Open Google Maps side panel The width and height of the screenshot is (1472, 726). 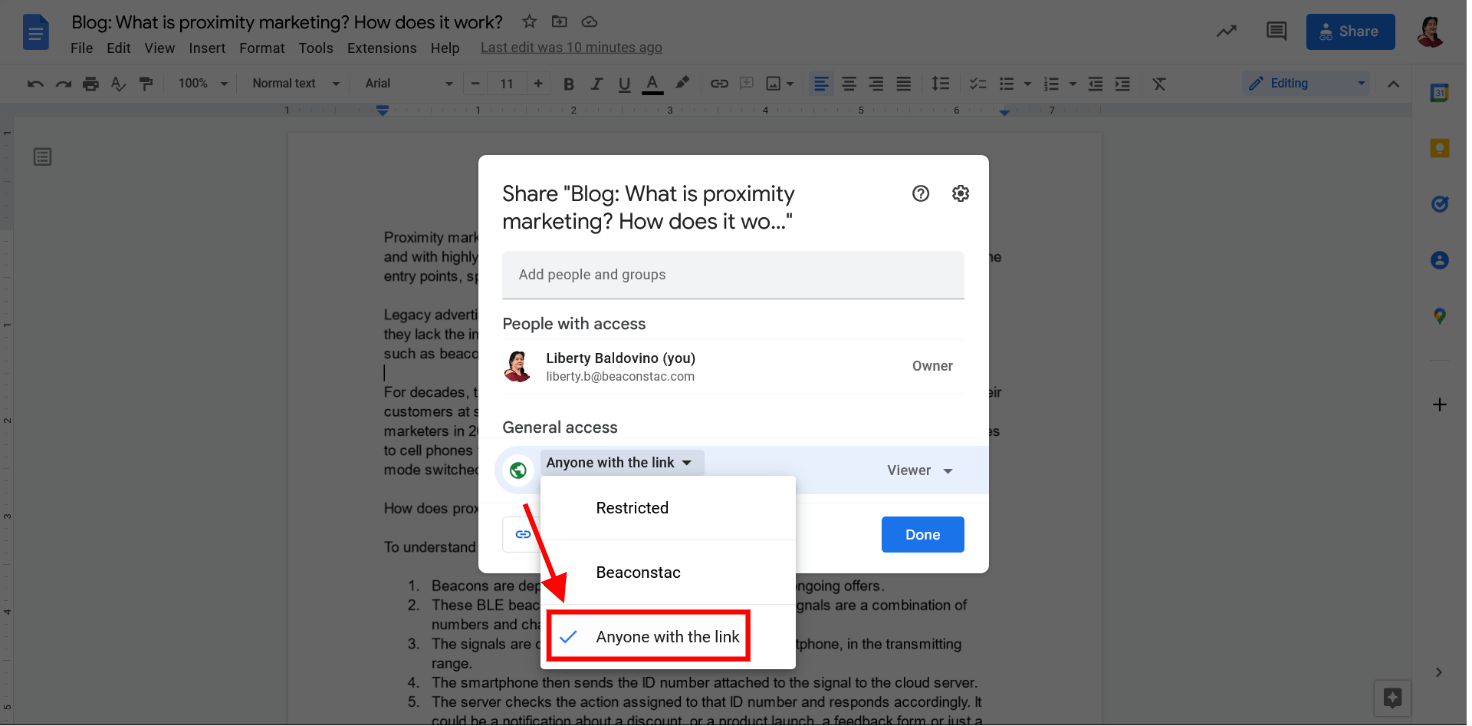(x=1439, y=316)
